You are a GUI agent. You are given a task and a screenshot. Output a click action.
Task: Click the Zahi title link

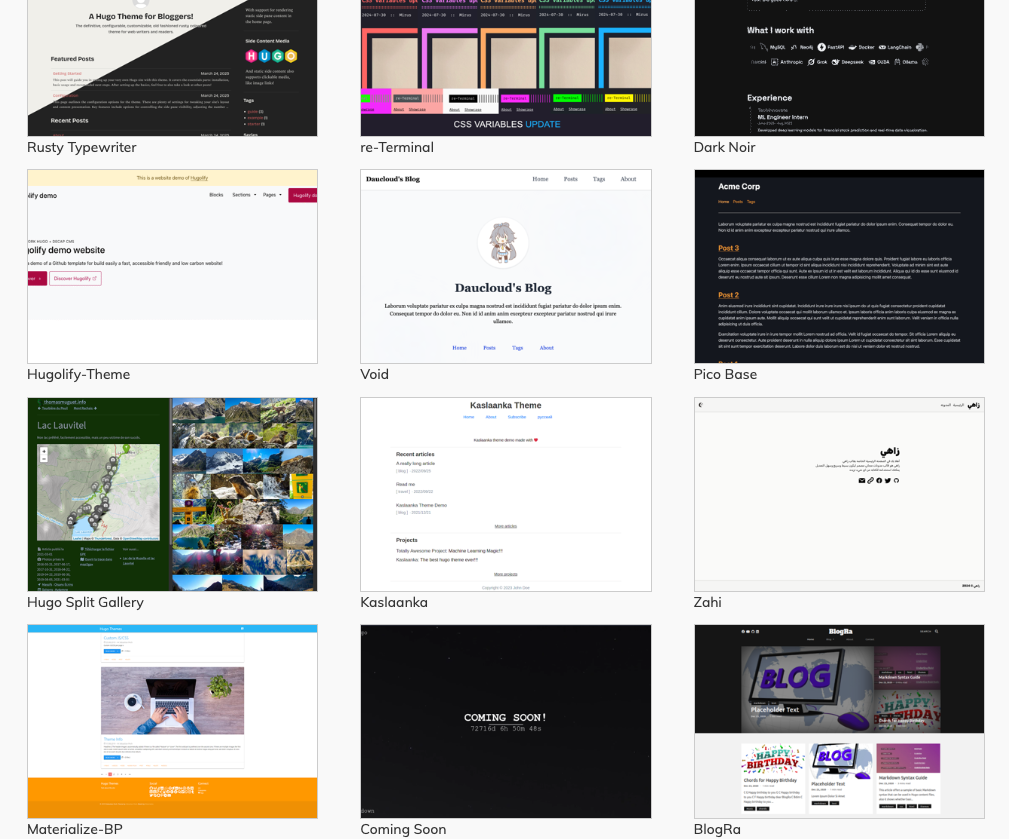tap(708, 602)
